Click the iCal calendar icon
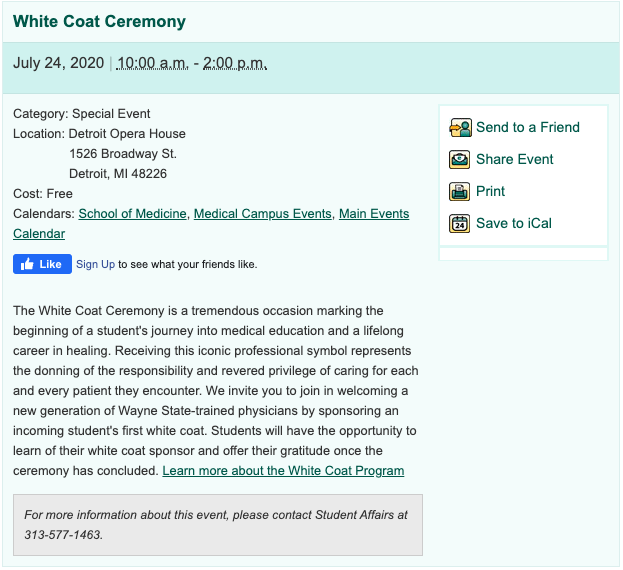Screen dimensions: 623x570 (460, 224)
